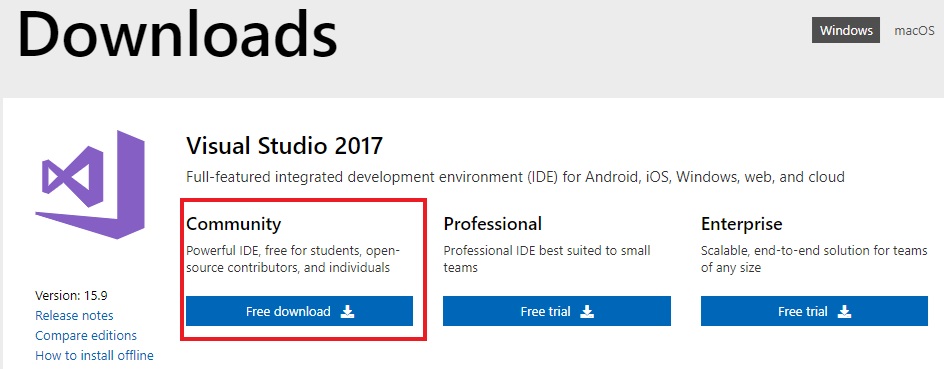Screen dimensions: 944x369
Task: Click the Community edition description text
Action: pos(293,258)
